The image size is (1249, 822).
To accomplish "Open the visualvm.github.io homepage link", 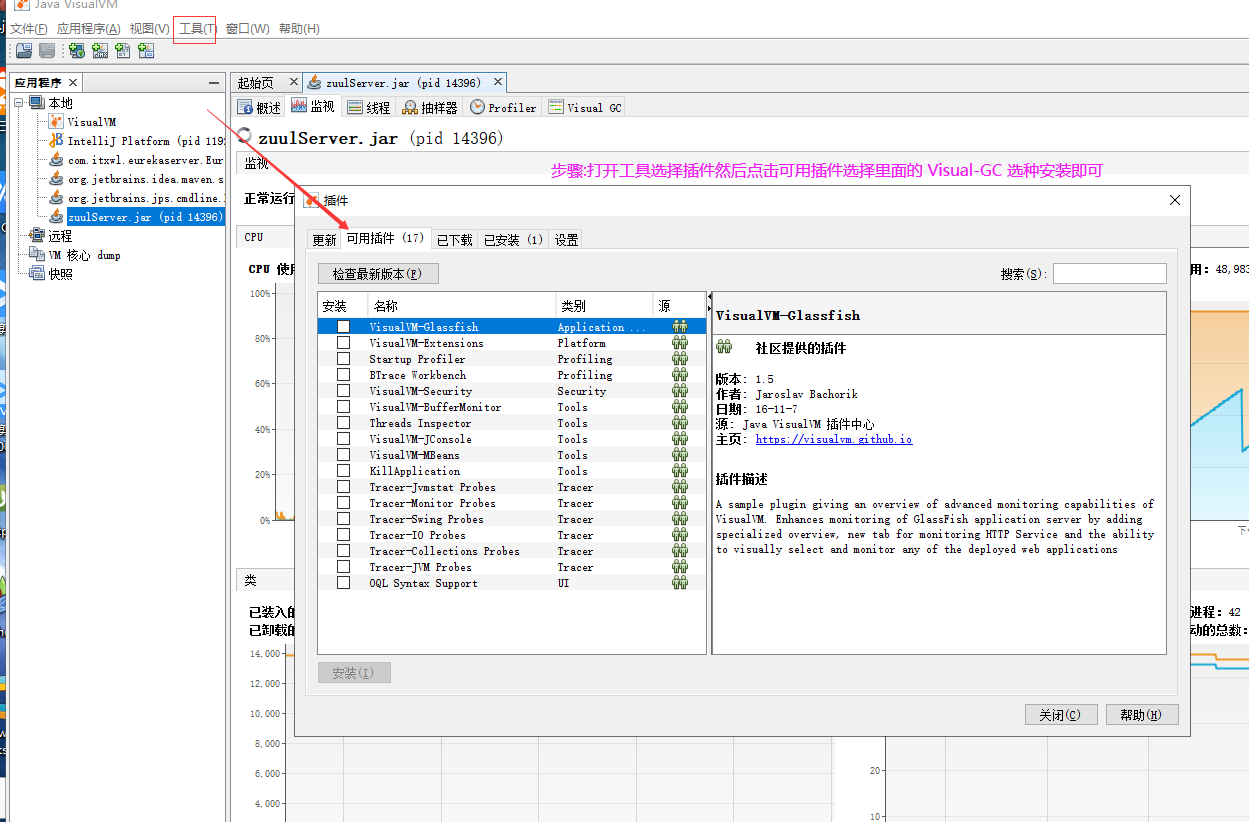I will (x=834, y=439).
